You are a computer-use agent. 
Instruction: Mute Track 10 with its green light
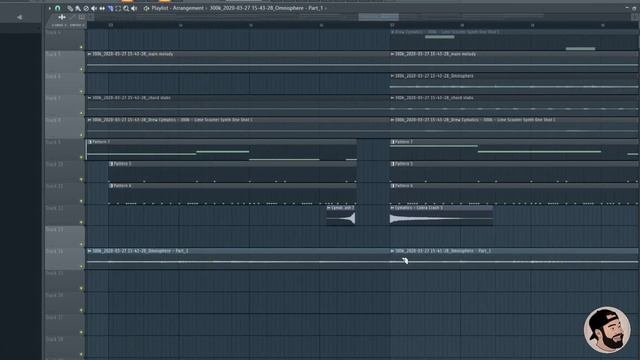81,179
